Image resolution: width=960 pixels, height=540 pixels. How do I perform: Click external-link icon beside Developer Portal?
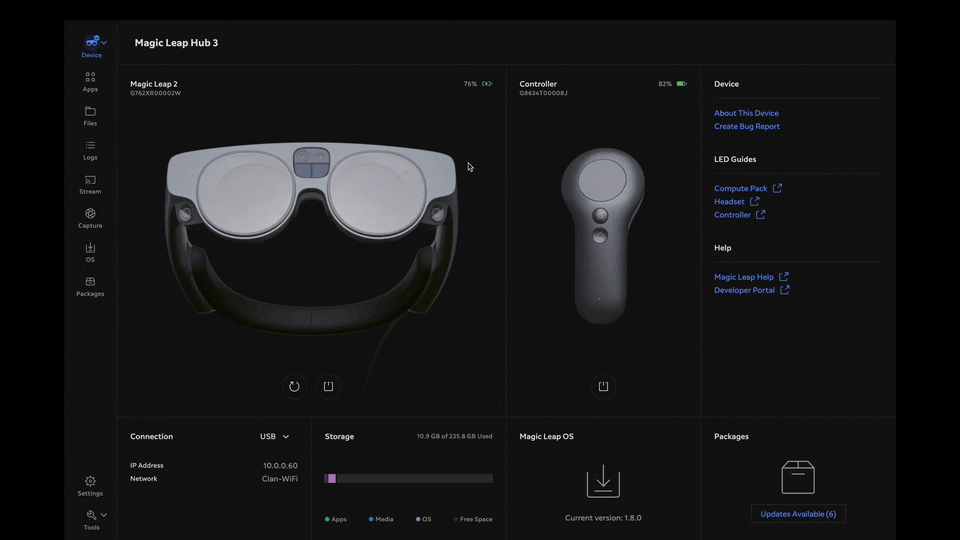click(x=785, y=290)
